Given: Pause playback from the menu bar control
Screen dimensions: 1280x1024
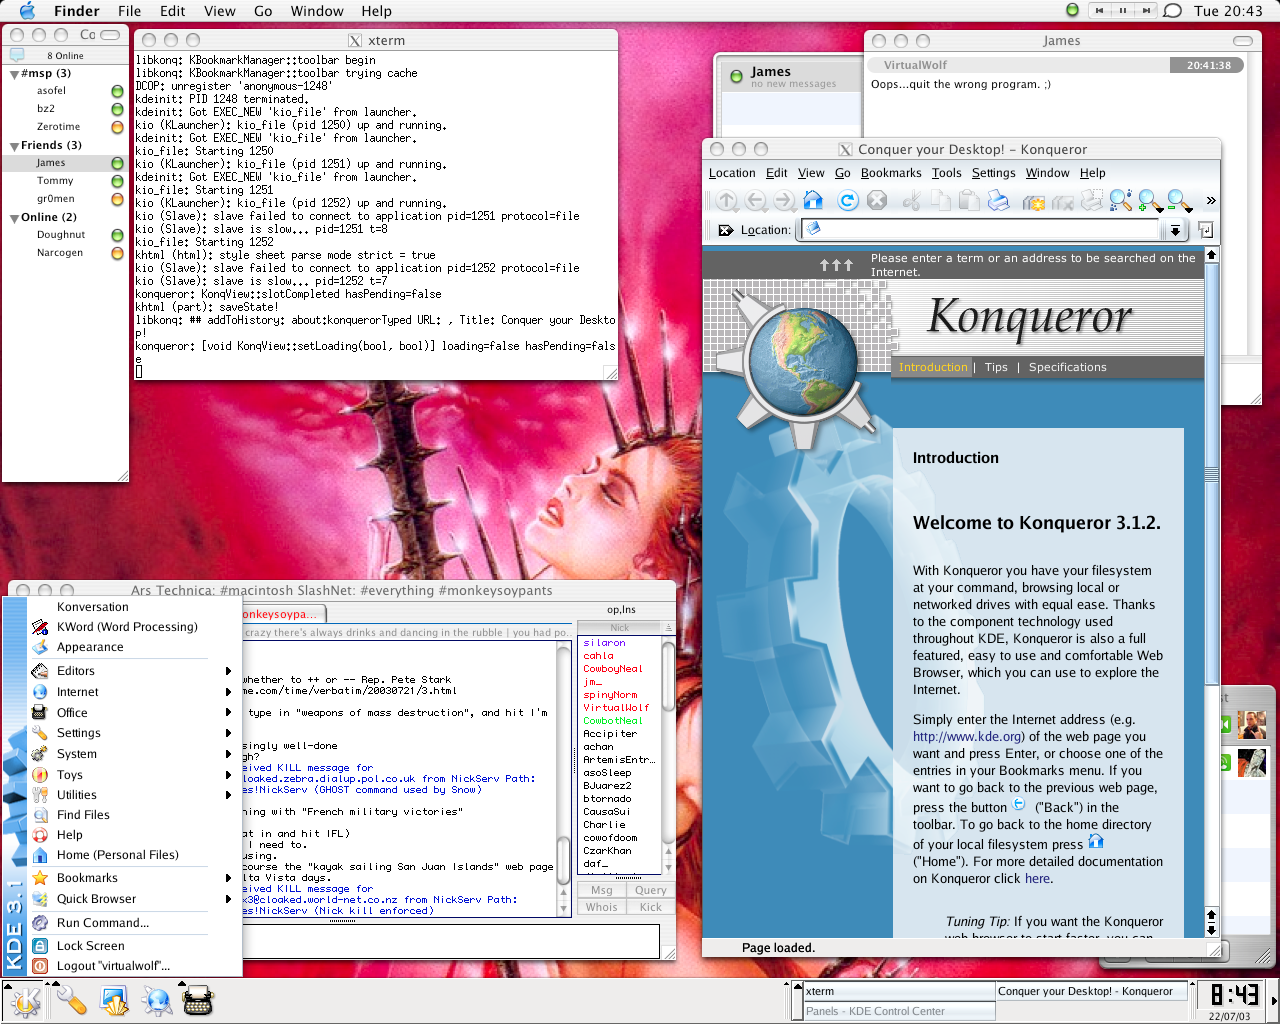Looking at the screenshot, I should click(x=1122, y=10).
